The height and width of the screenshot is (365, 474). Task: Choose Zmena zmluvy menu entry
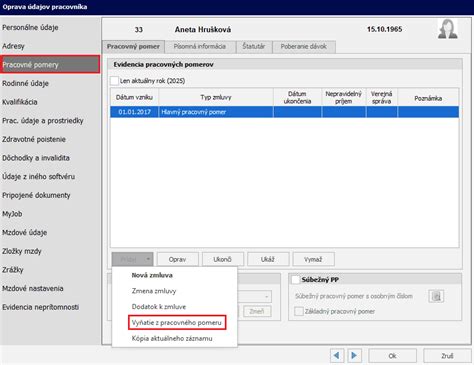(154, 291)
